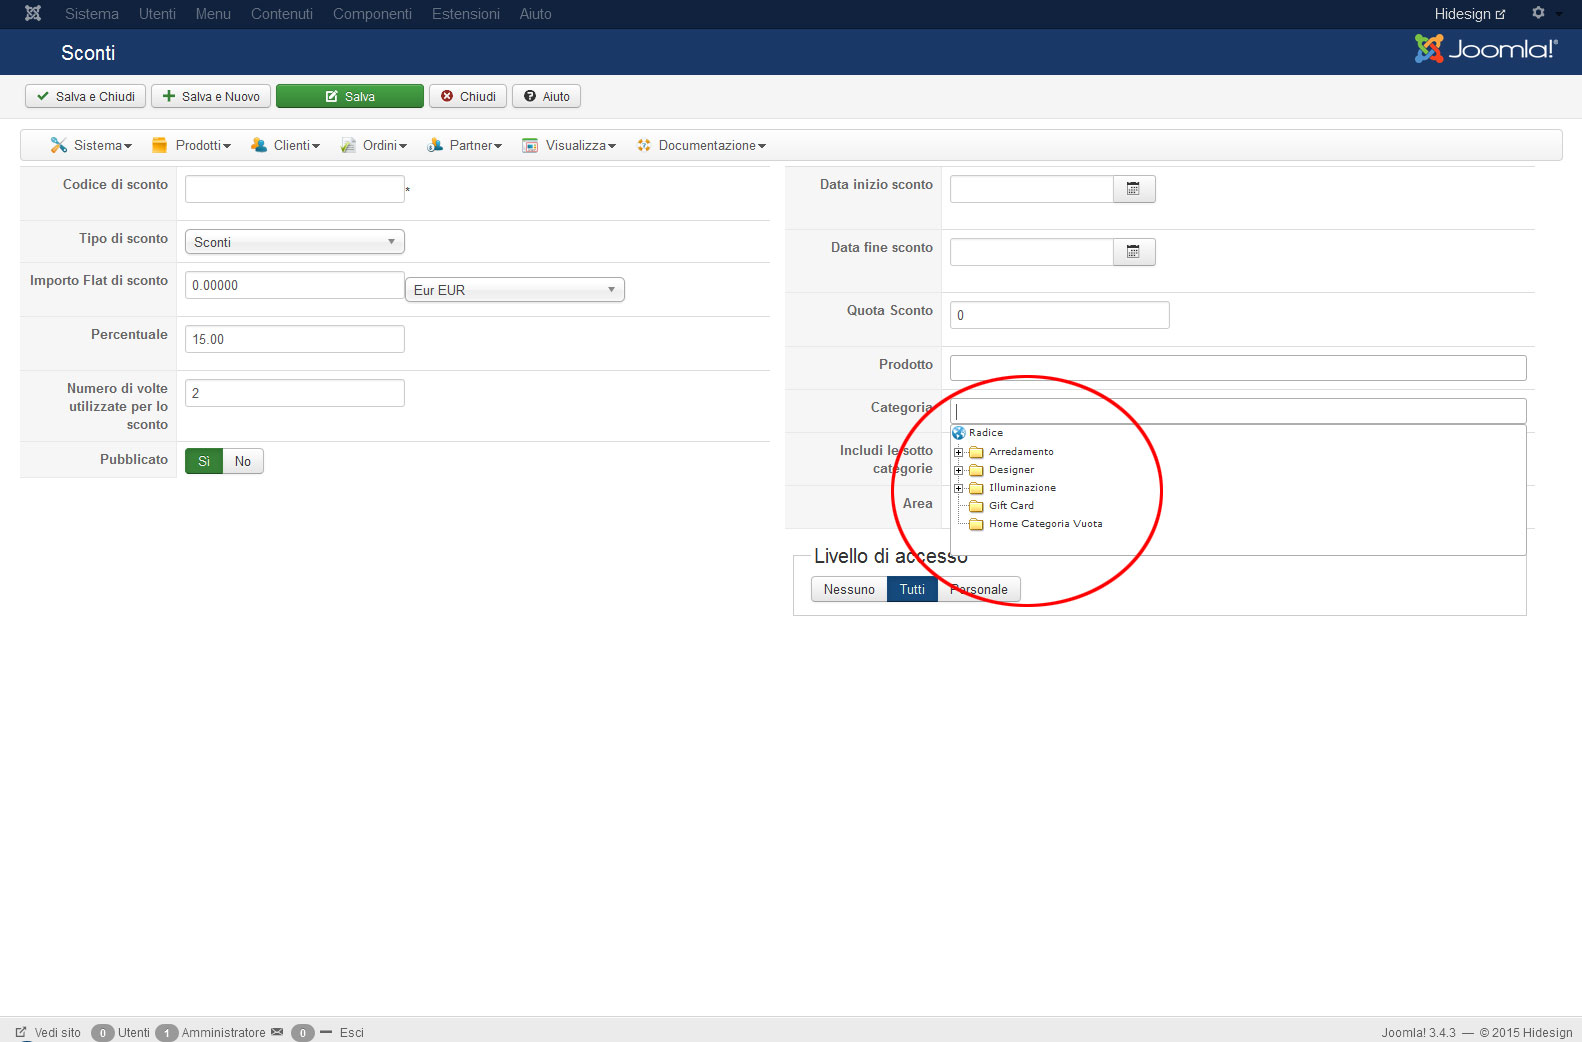Focus the Codice di sconto field
1582x1042 pixels.
(295, 189)
